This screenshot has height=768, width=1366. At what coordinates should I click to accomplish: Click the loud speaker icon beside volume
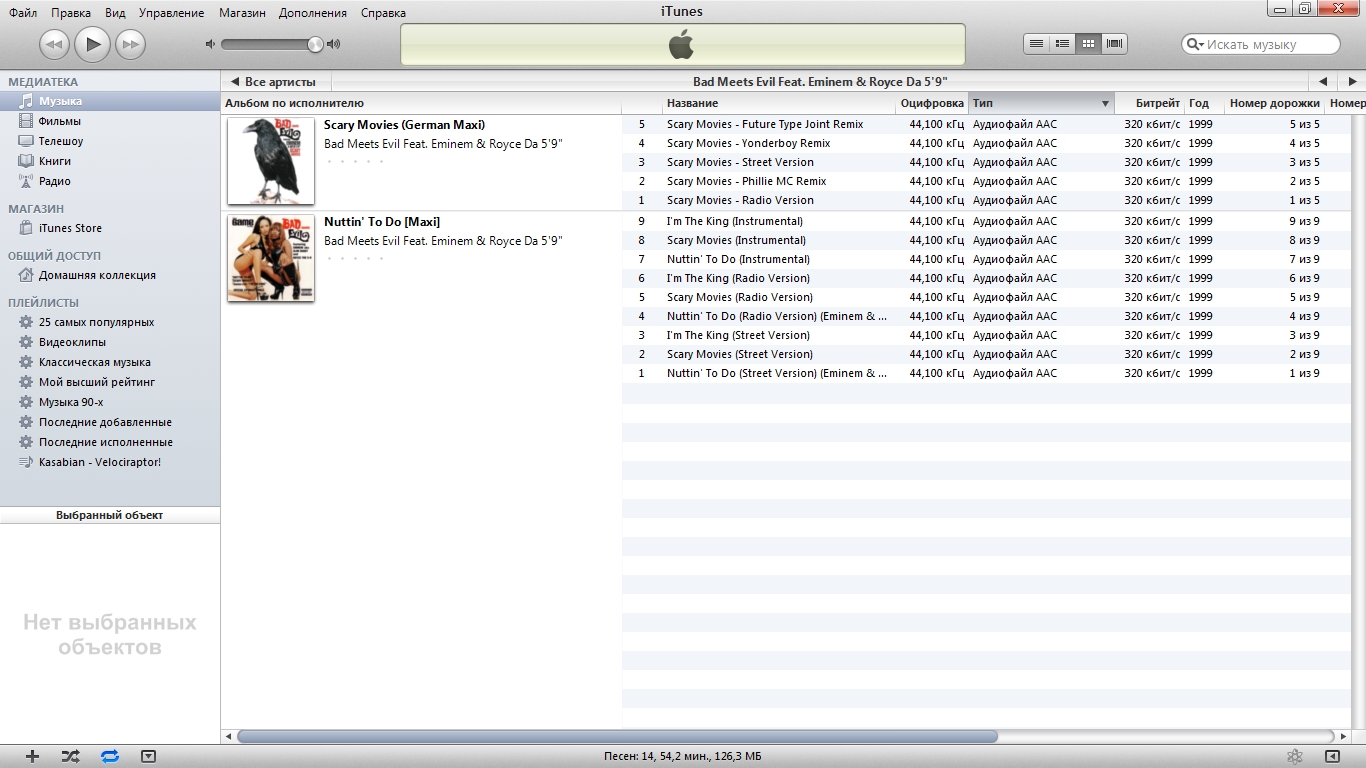pos(333,44)
